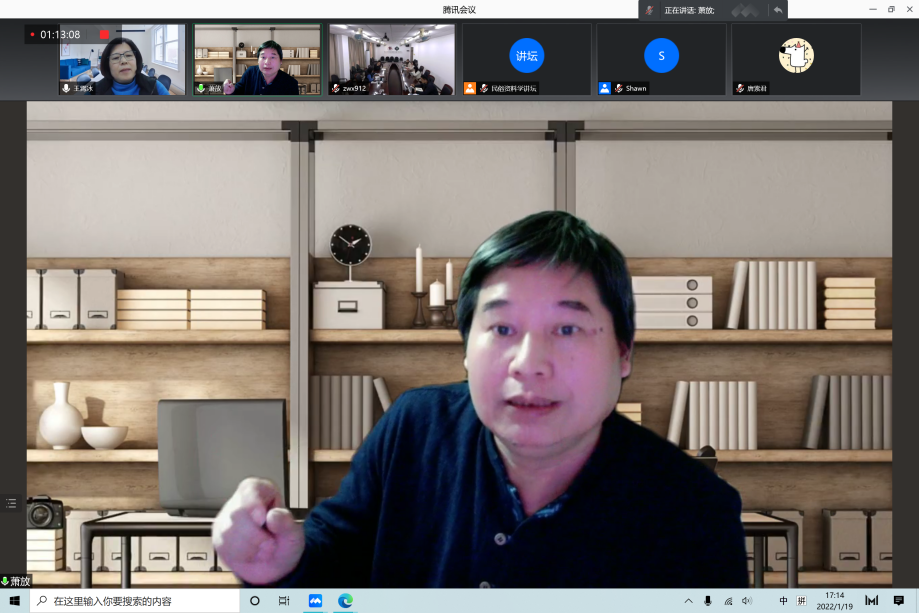Click the network icon in system tray
919x613 pixels.
click(728, 600)
